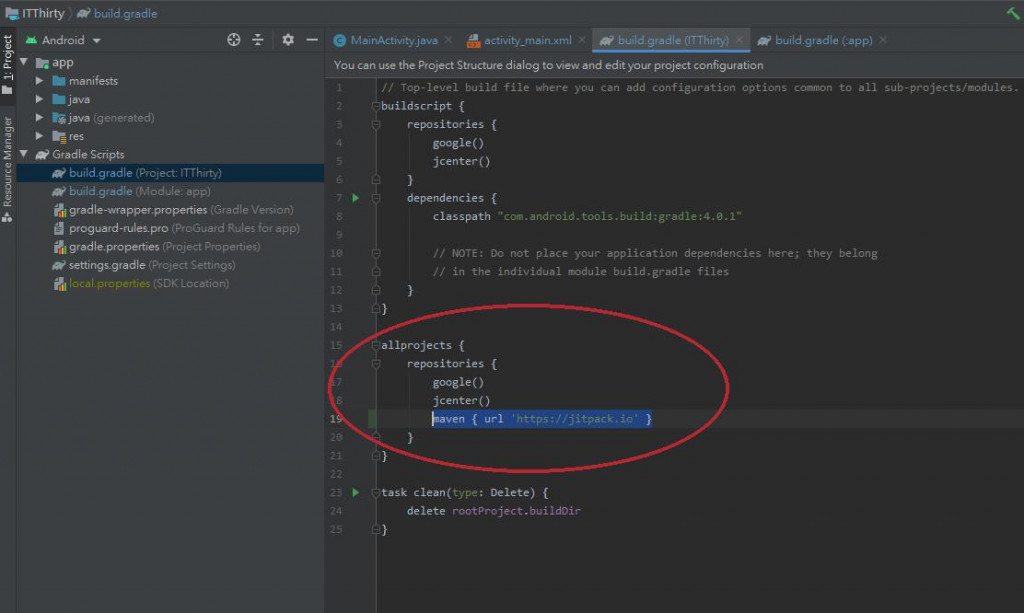This screenshot has height=613, width=1024.
Task: Fold the buildscript block on line 2
Action: point(375,106)
